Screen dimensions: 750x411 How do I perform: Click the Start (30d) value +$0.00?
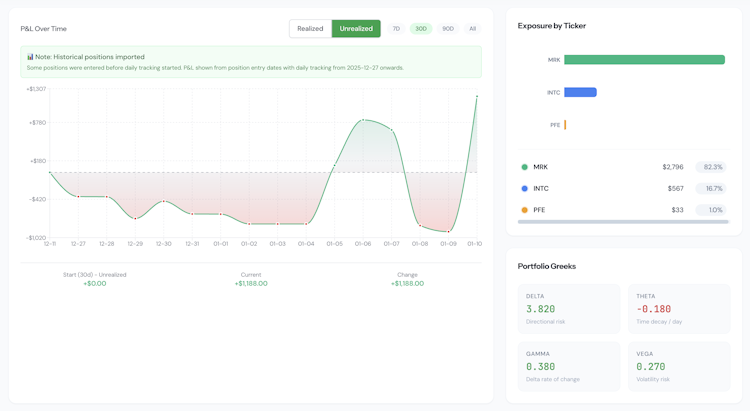click(x=95, y=284)
